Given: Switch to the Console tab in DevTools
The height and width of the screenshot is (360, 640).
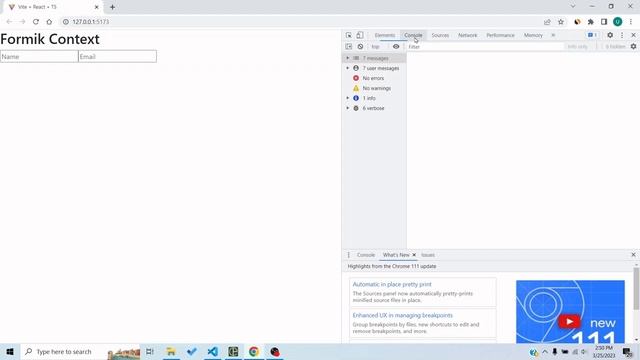Looking at the screenshot, I should (x=413, y=35).
